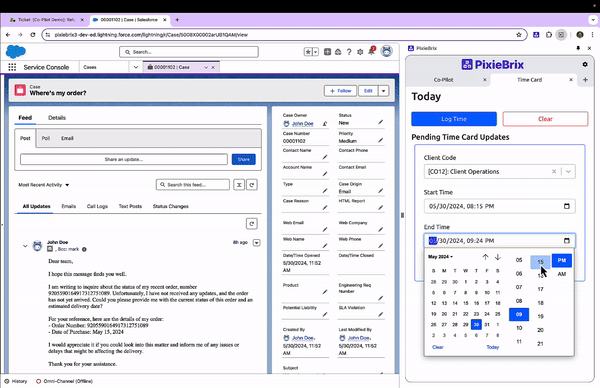Image resolution: width=600 pixels, height=388 pixels.
Task: Select PM in the time picker
Action: pyautogui.click(x=561, y=260)
